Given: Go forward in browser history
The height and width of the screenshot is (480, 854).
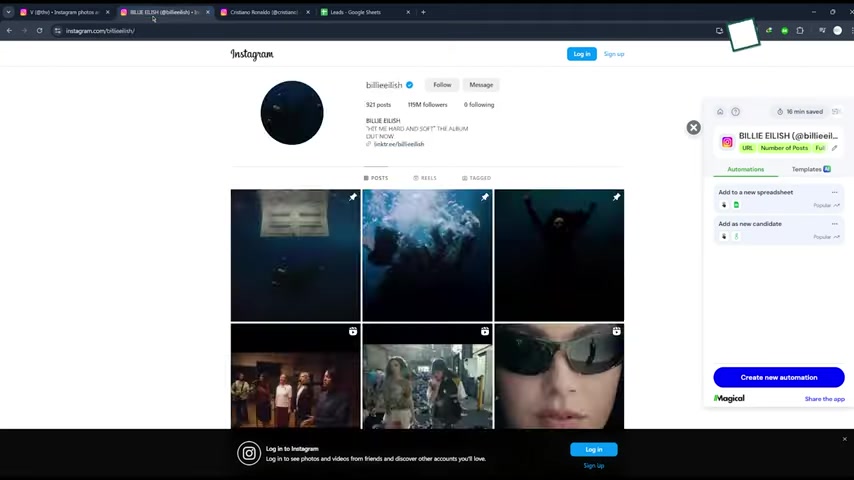Looking at the screenshot, I should pyautogui.click(x=24, y=31).
